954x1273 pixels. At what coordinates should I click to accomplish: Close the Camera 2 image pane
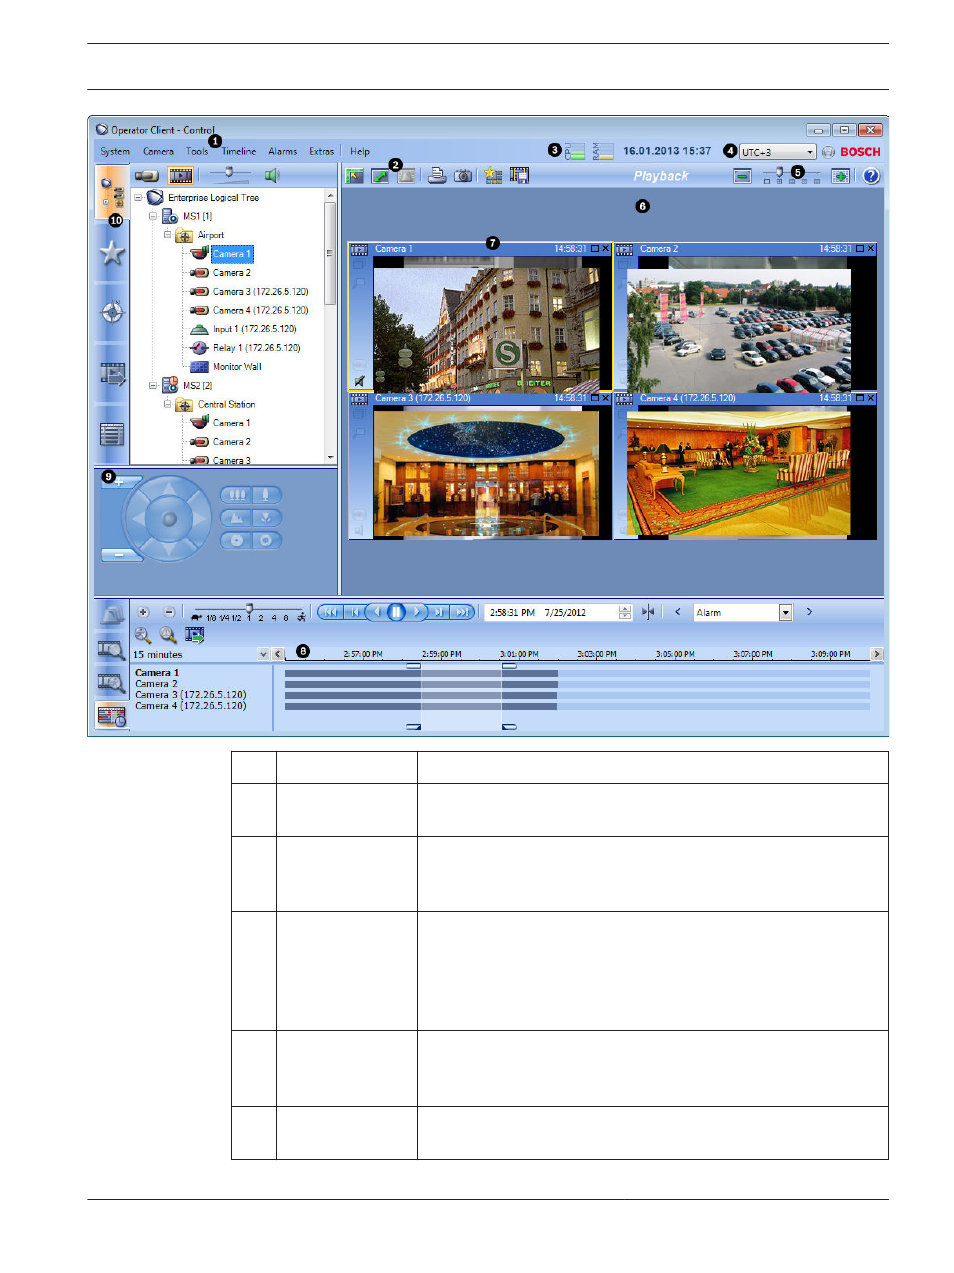871,249
